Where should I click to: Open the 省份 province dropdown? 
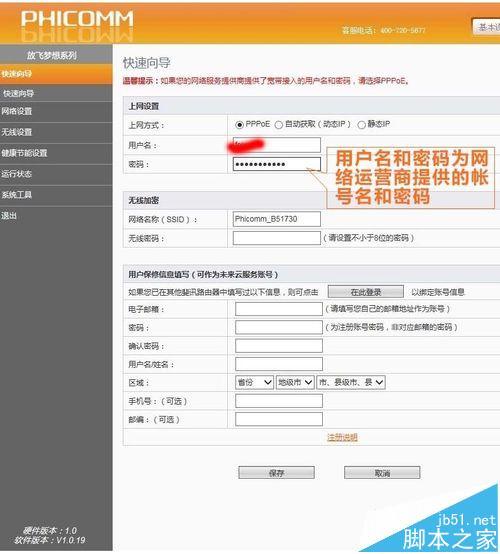click(x=254, y=382)
